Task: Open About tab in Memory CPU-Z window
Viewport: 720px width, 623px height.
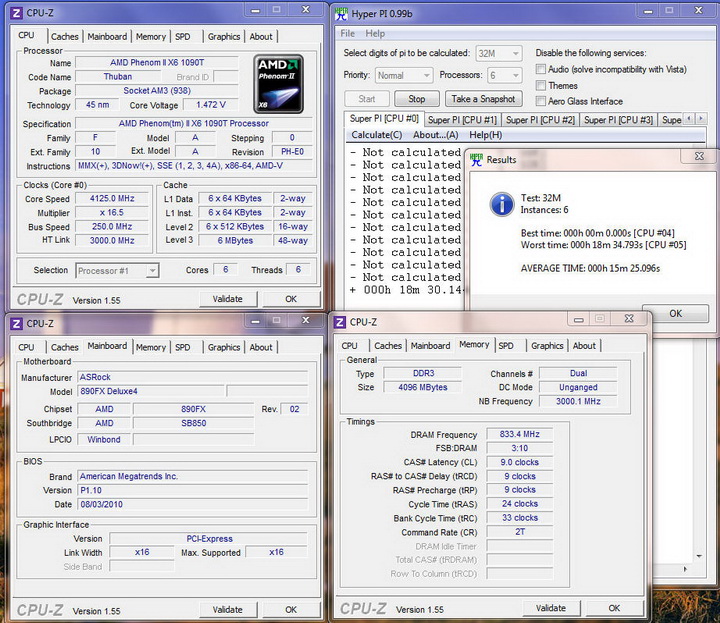Action: coord(584,346)
